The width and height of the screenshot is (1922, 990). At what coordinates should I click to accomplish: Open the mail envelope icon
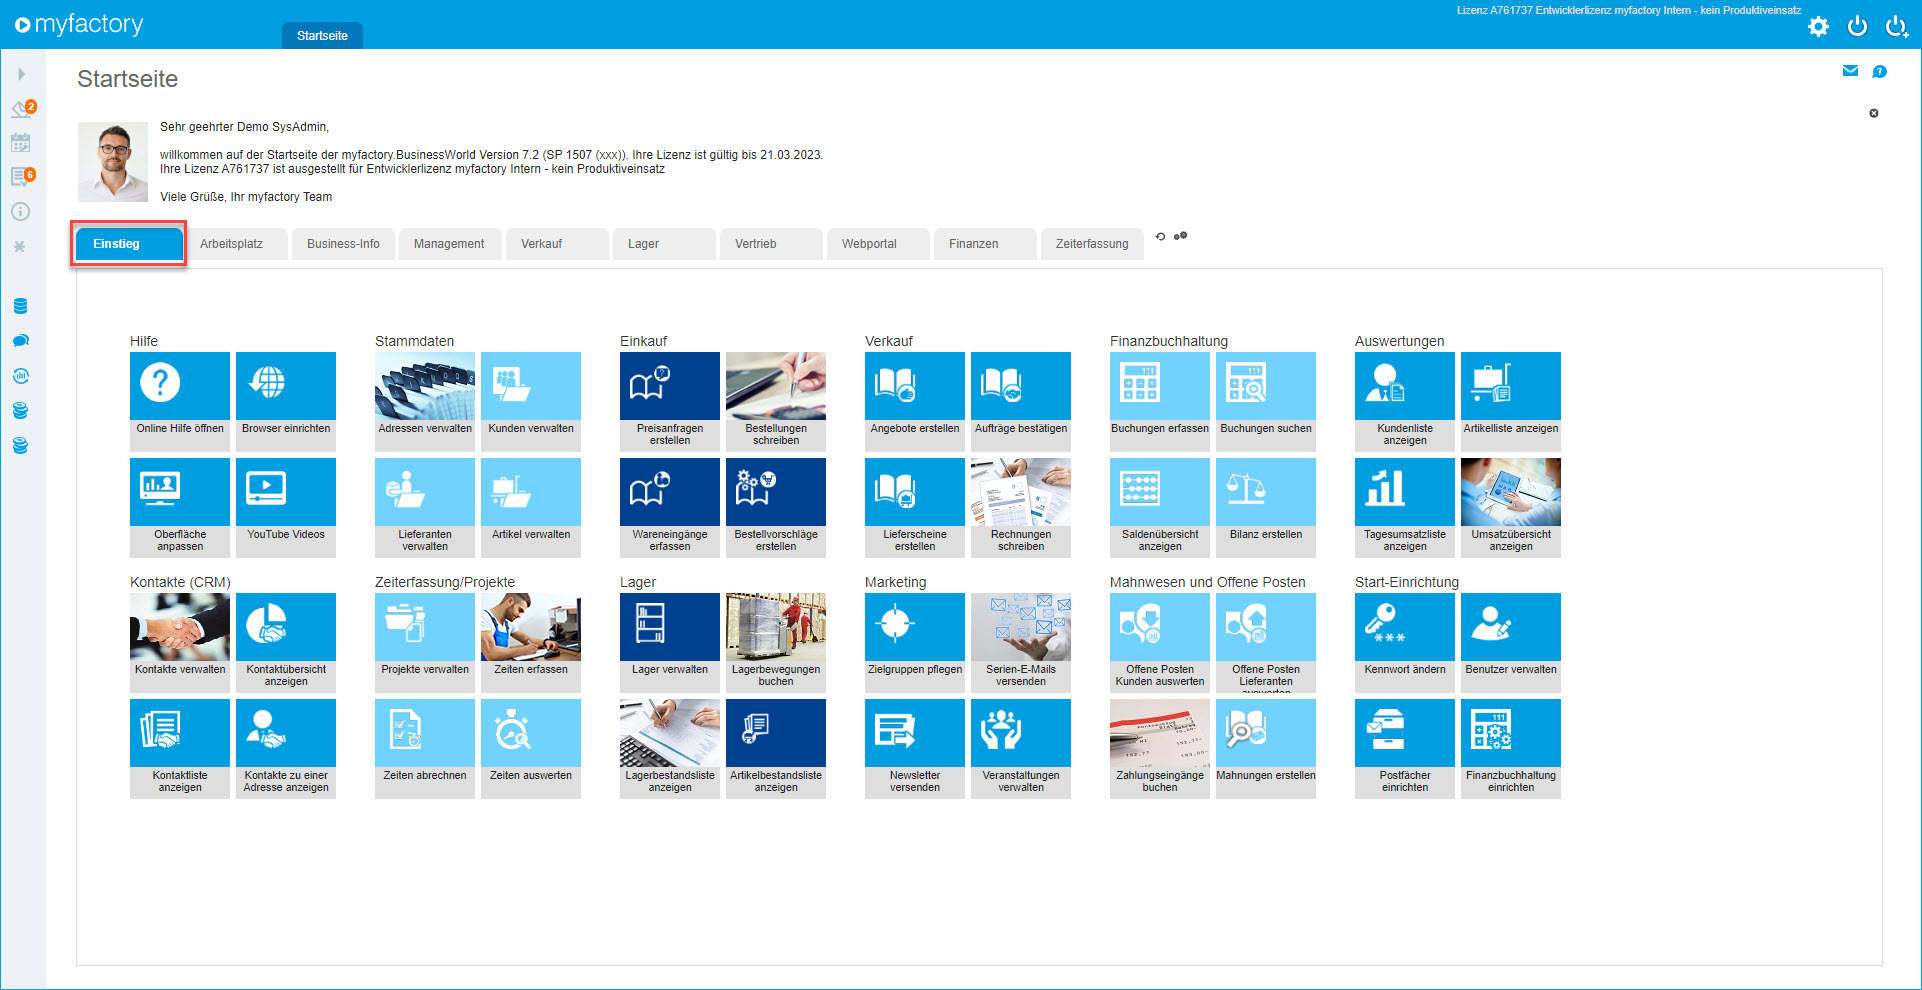(1850, 71)
